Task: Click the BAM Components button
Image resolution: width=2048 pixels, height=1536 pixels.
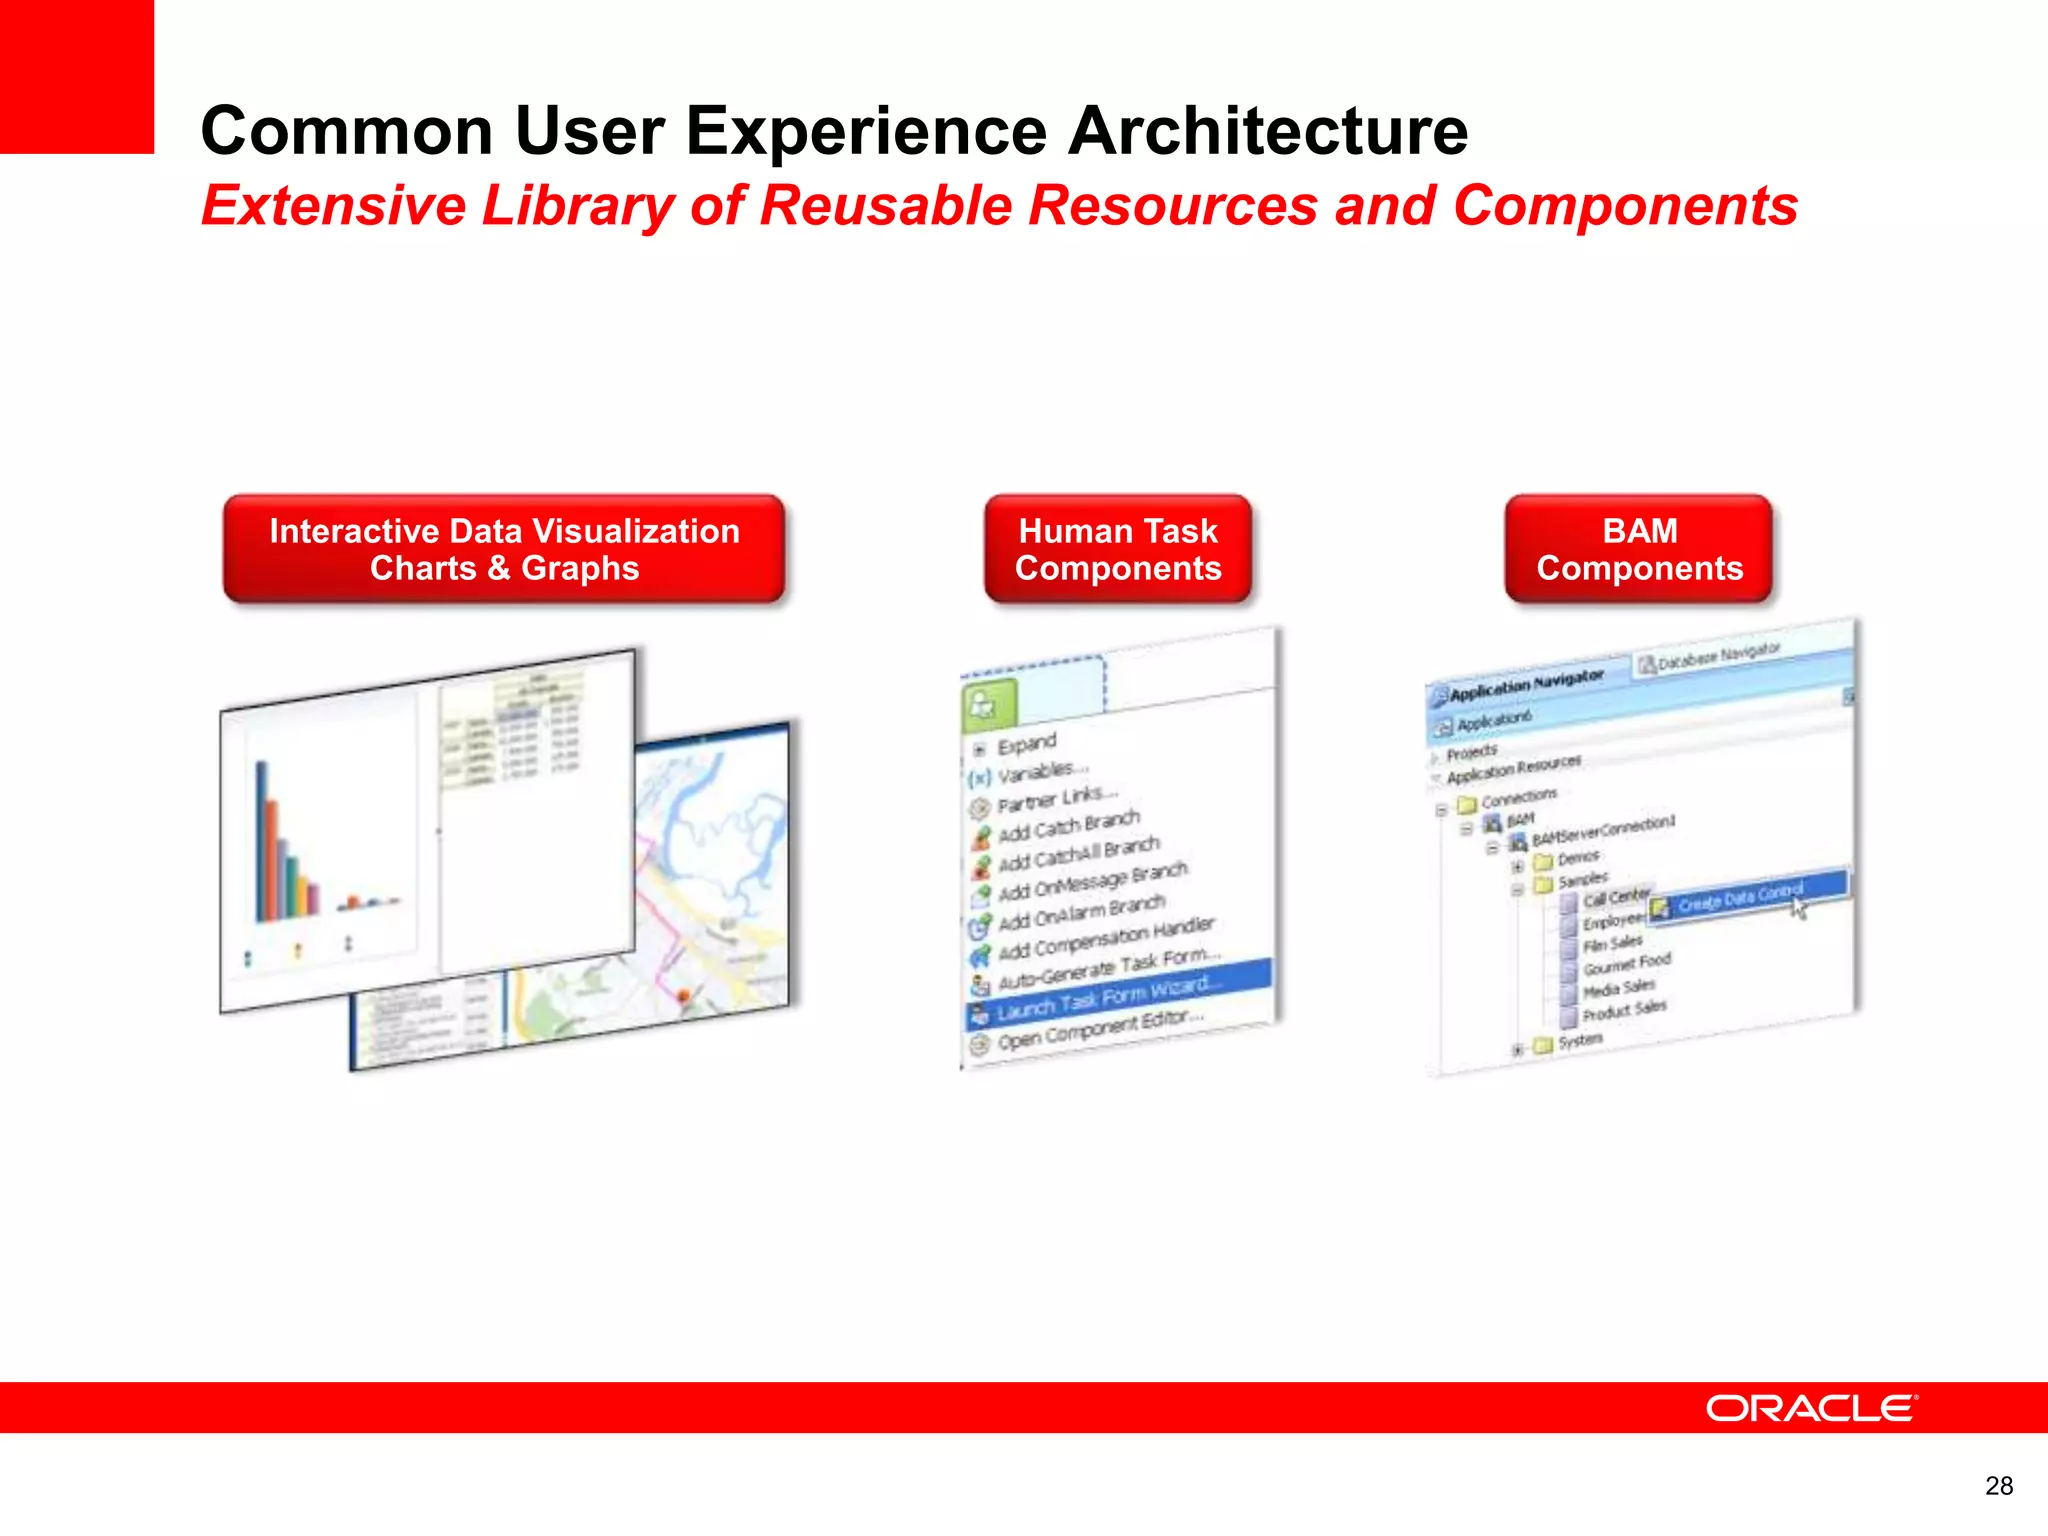Action: tap(1639, 549)
